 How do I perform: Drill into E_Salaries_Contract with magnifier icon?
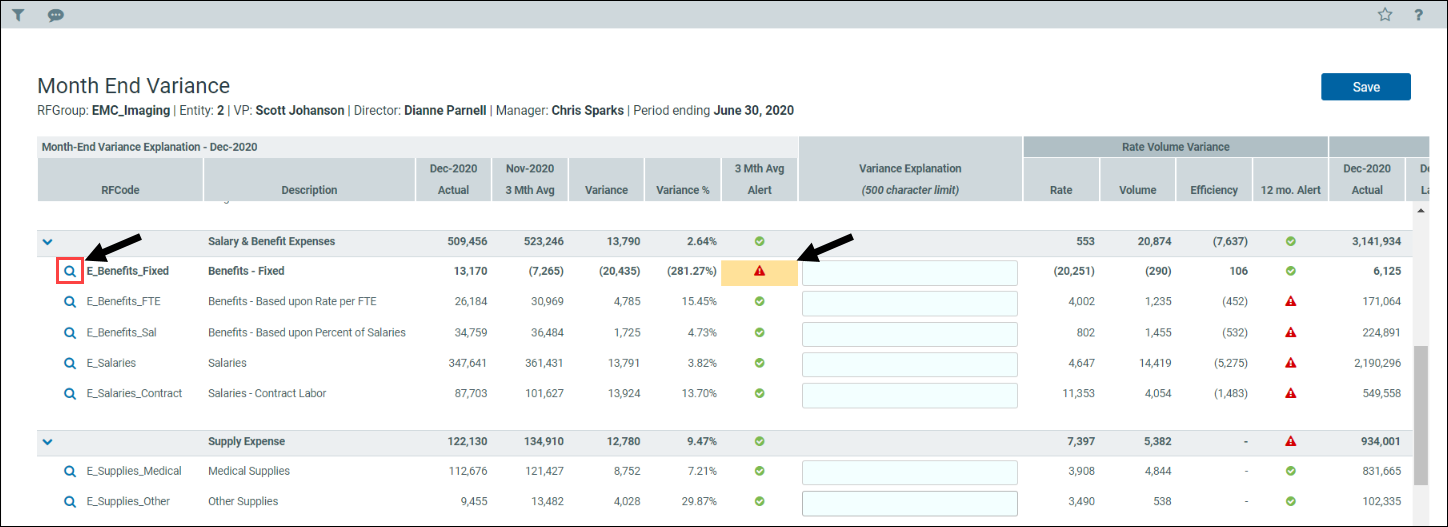(x=70, y=393)
